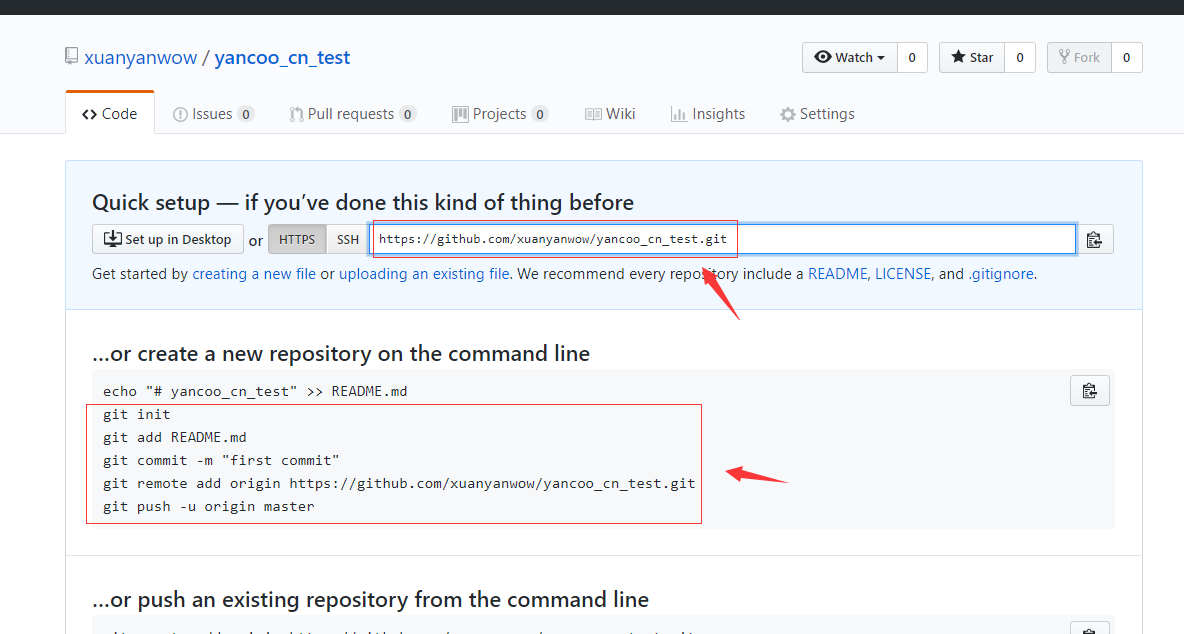Star the yancoo_cn_test repository
The height and width of the screenshot is (634, 1184).
pyautogui.click(x=972, y=57)
